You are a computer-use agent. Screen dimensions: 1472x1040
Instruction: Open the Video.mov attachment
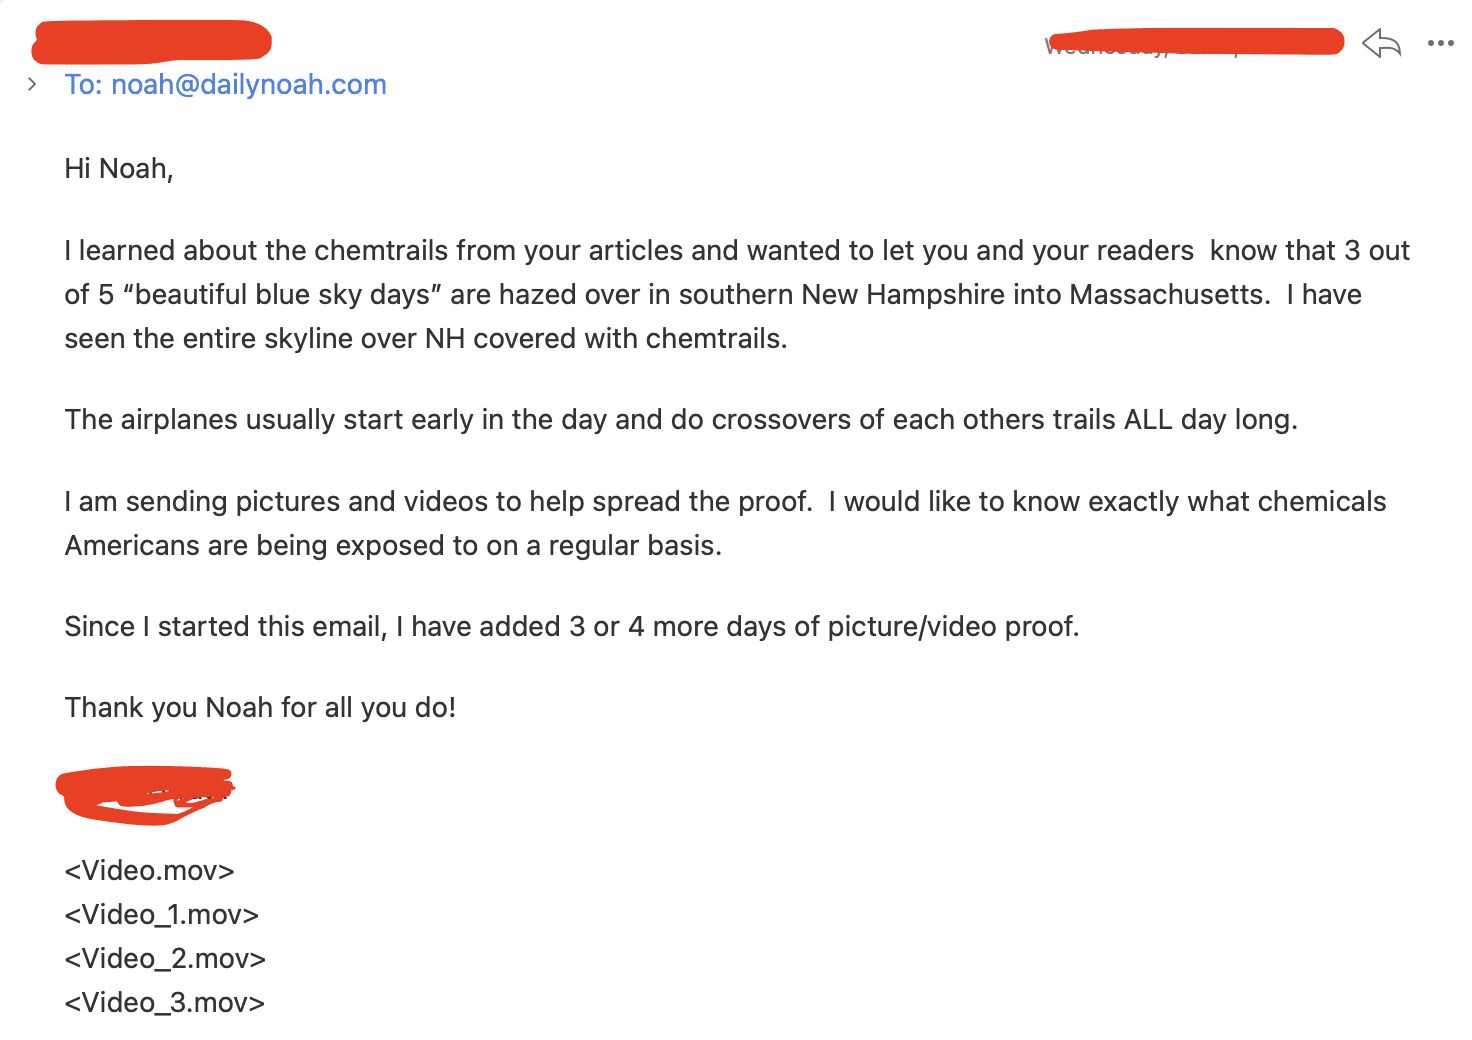tap(149, 870)
